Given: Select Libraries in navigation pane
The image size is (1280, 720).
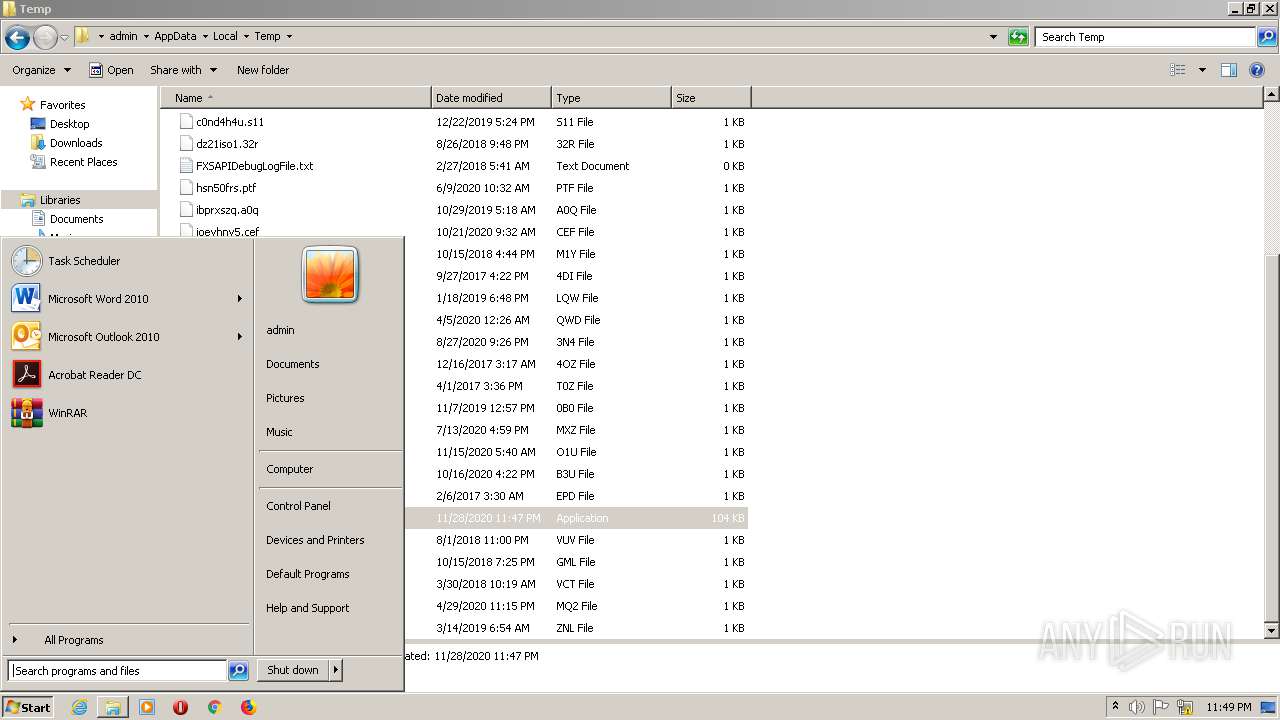Looking at the screenshot, I should pos(60,200).
